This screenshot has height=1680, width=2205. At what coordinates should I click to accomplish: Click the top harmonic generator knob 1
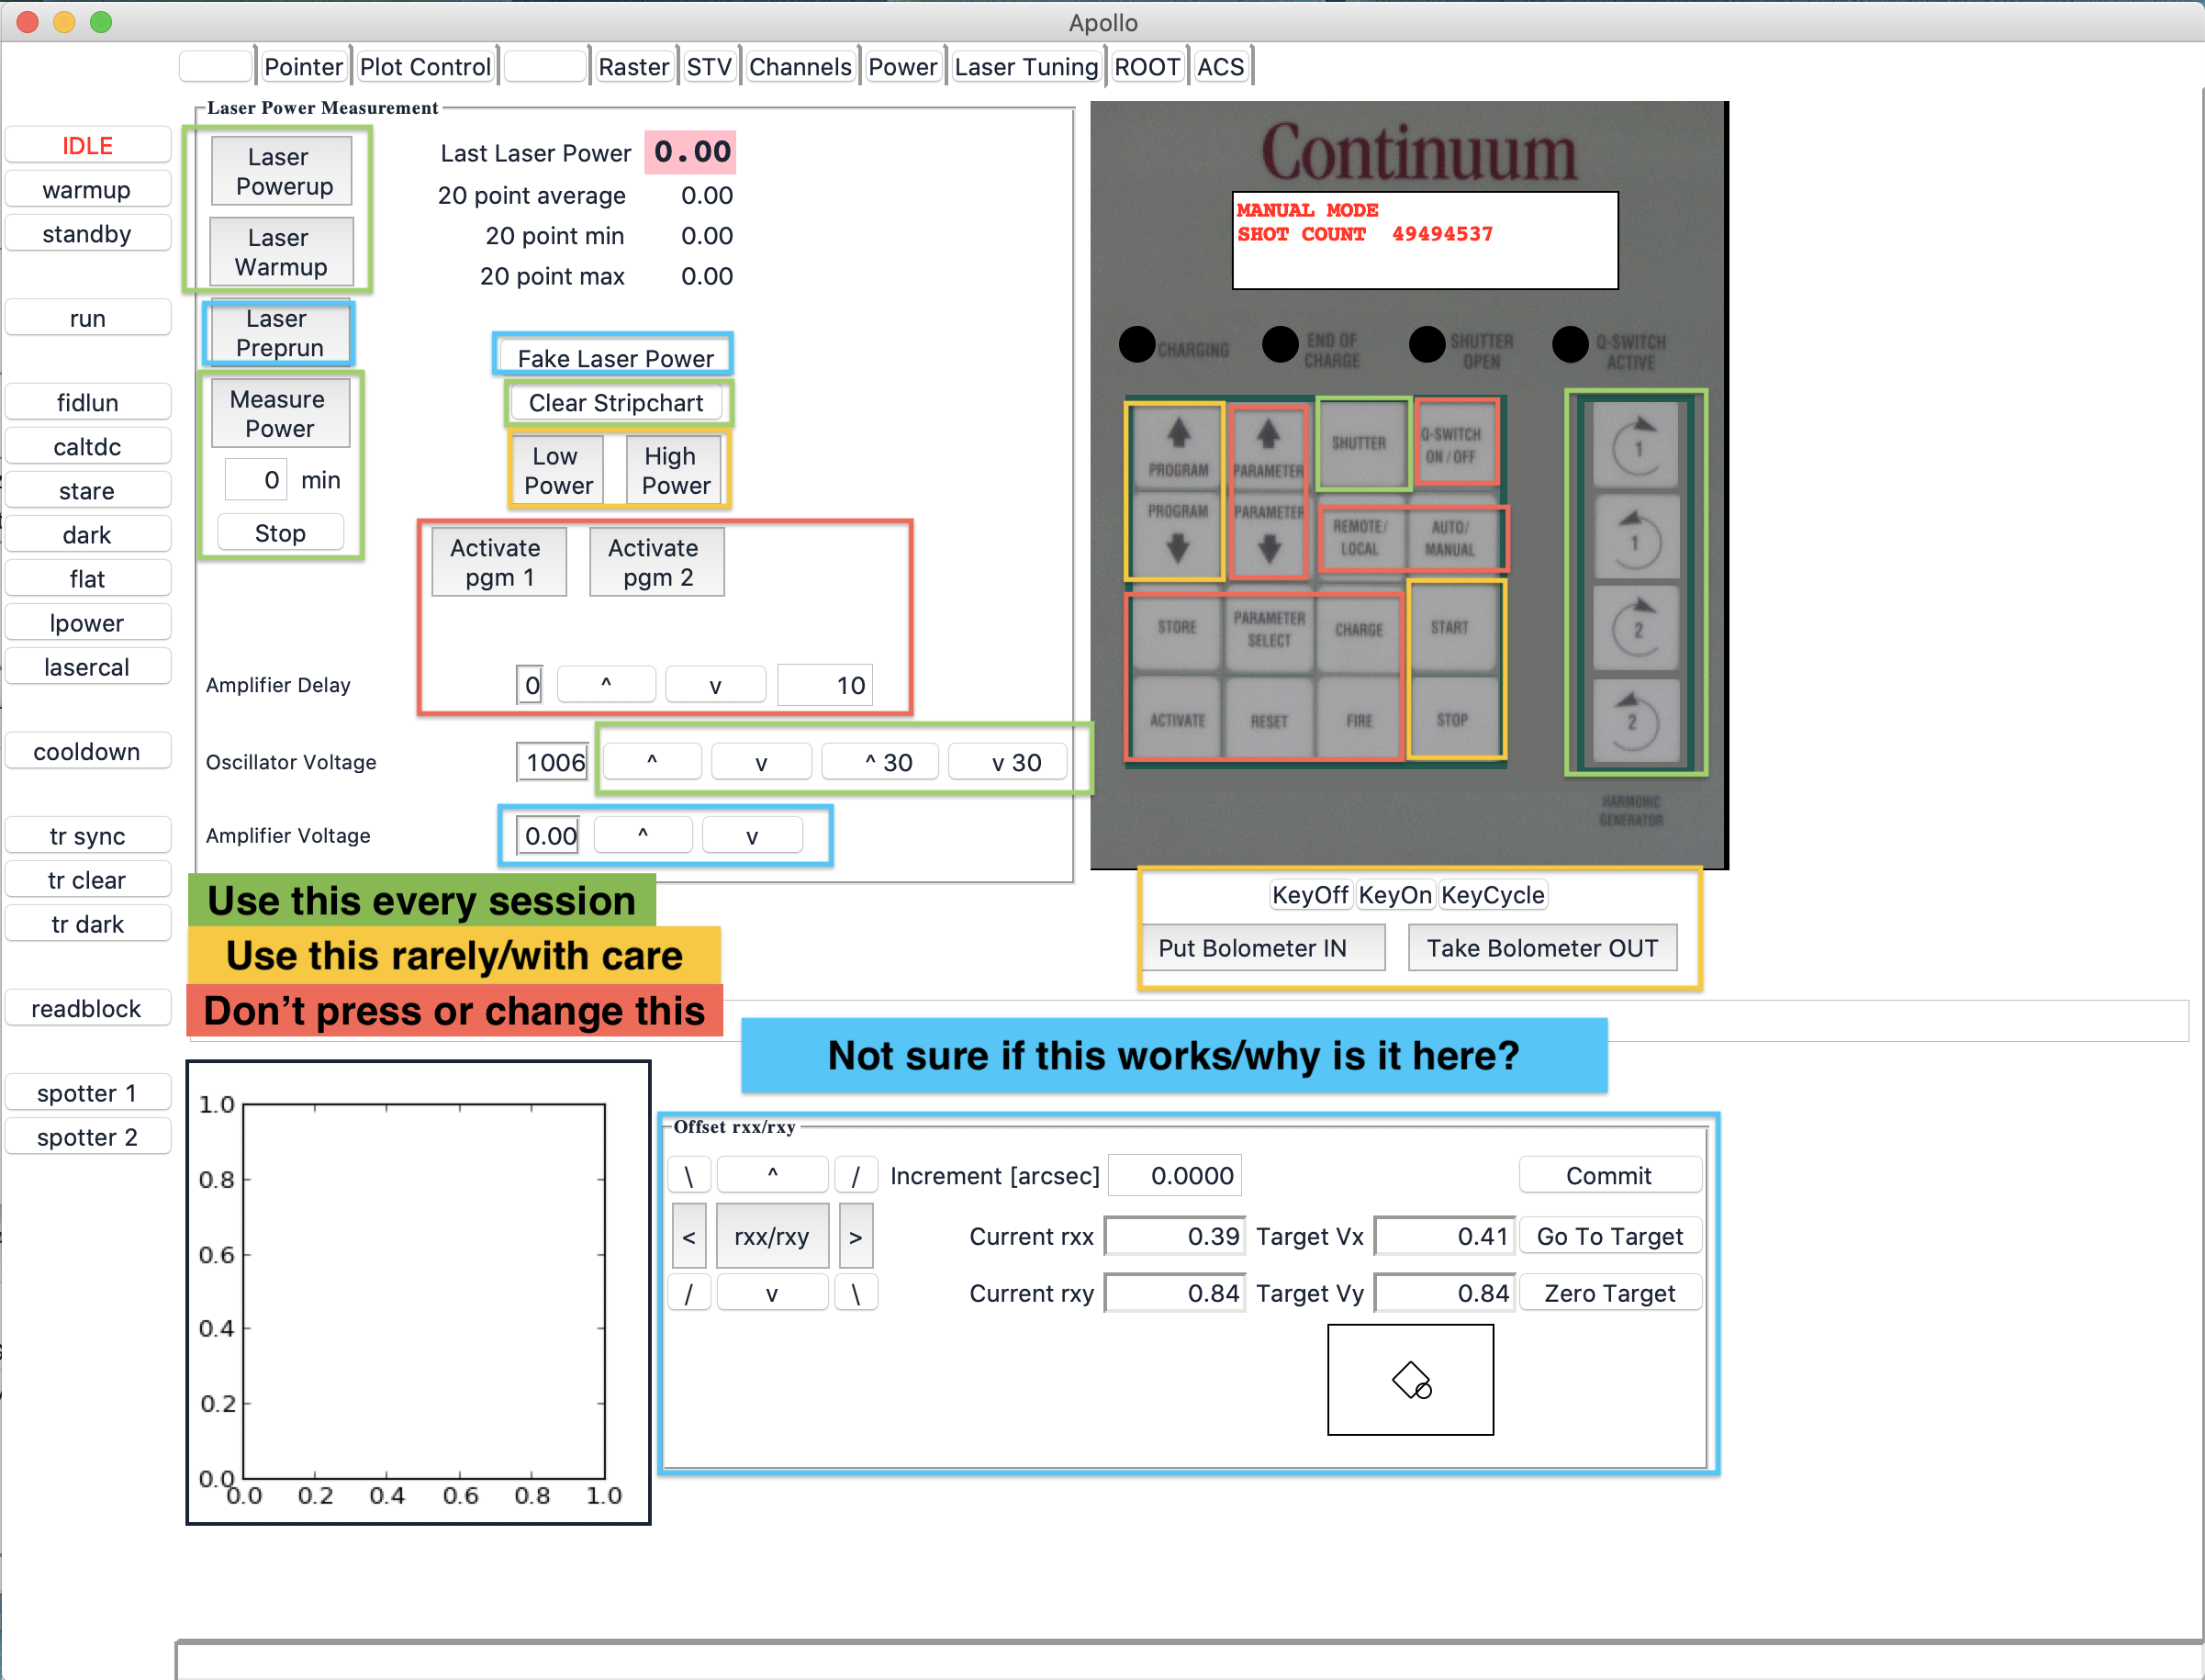coord(1636,446)
